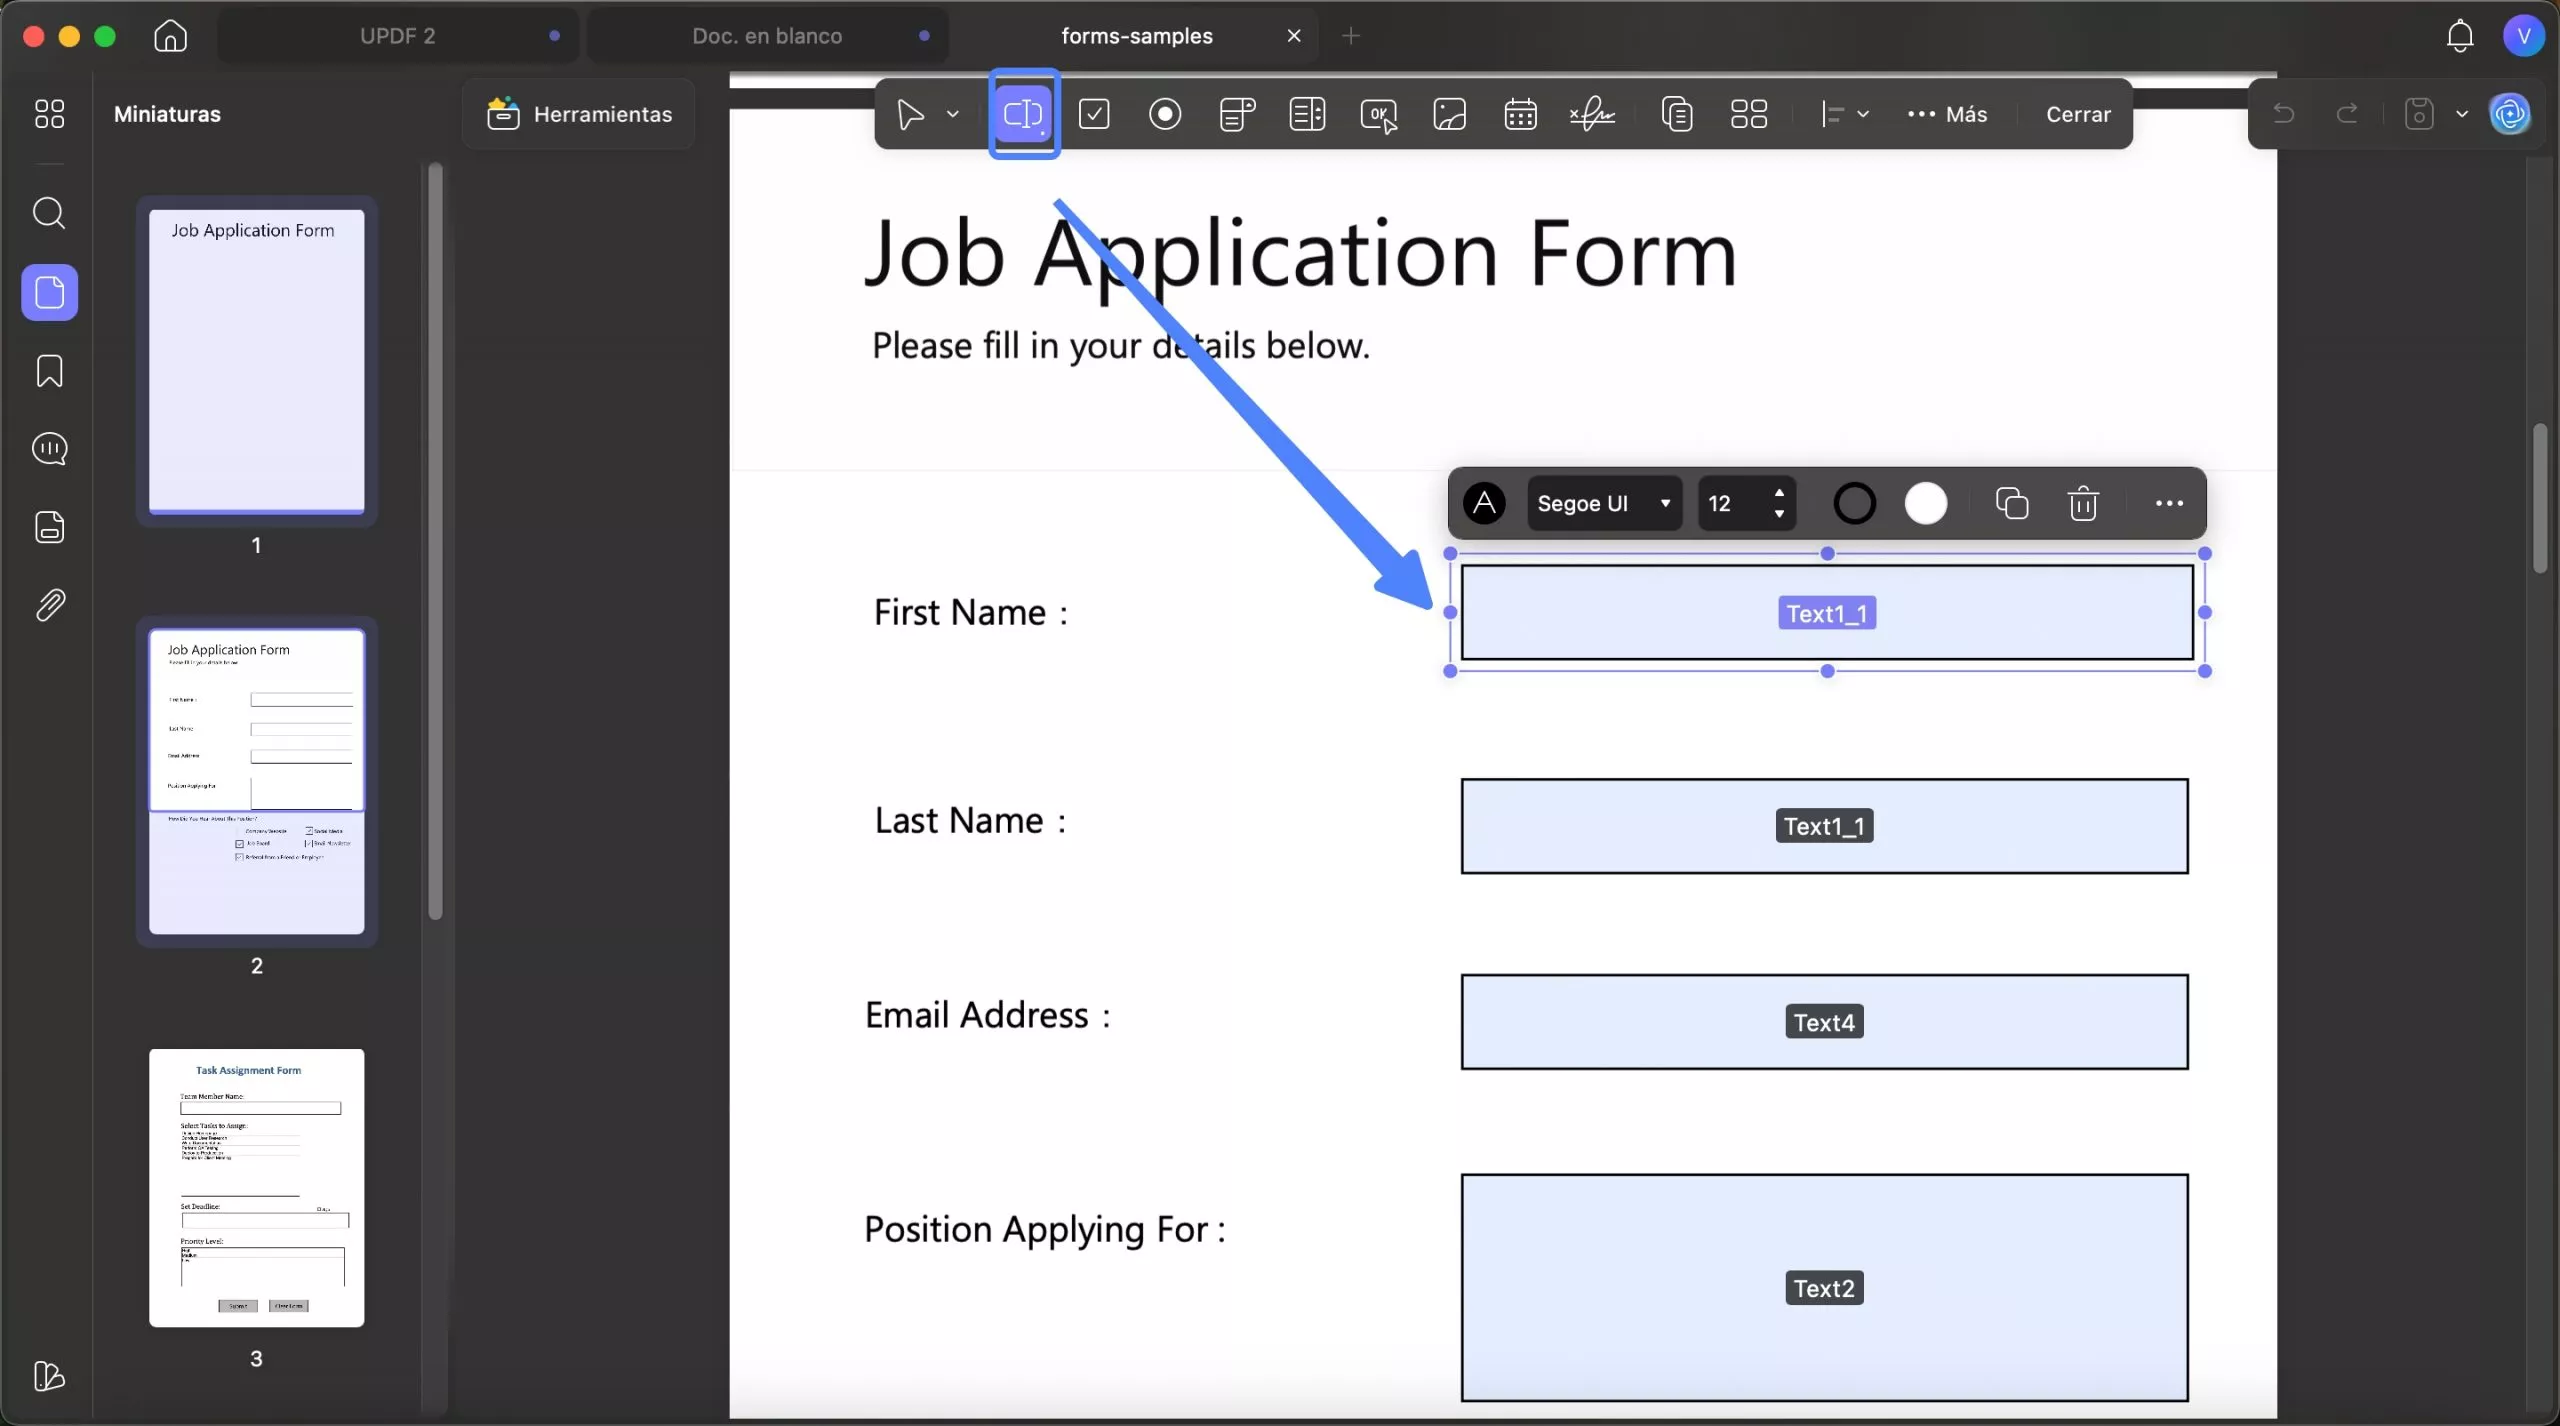Click the UPDF AI assistant icon
Image resolution: width=2560 pixels, height=1426 pixels.
tap(2510, 114)
